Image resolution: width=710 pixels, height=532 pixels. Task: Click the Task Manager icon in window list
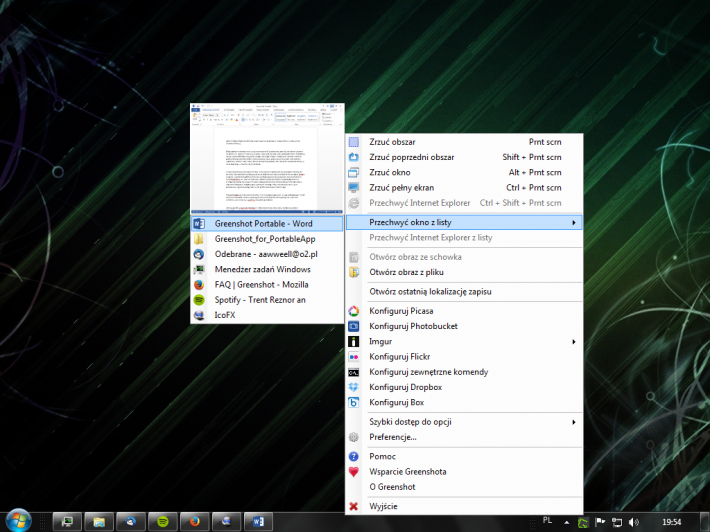coord(199,269)
